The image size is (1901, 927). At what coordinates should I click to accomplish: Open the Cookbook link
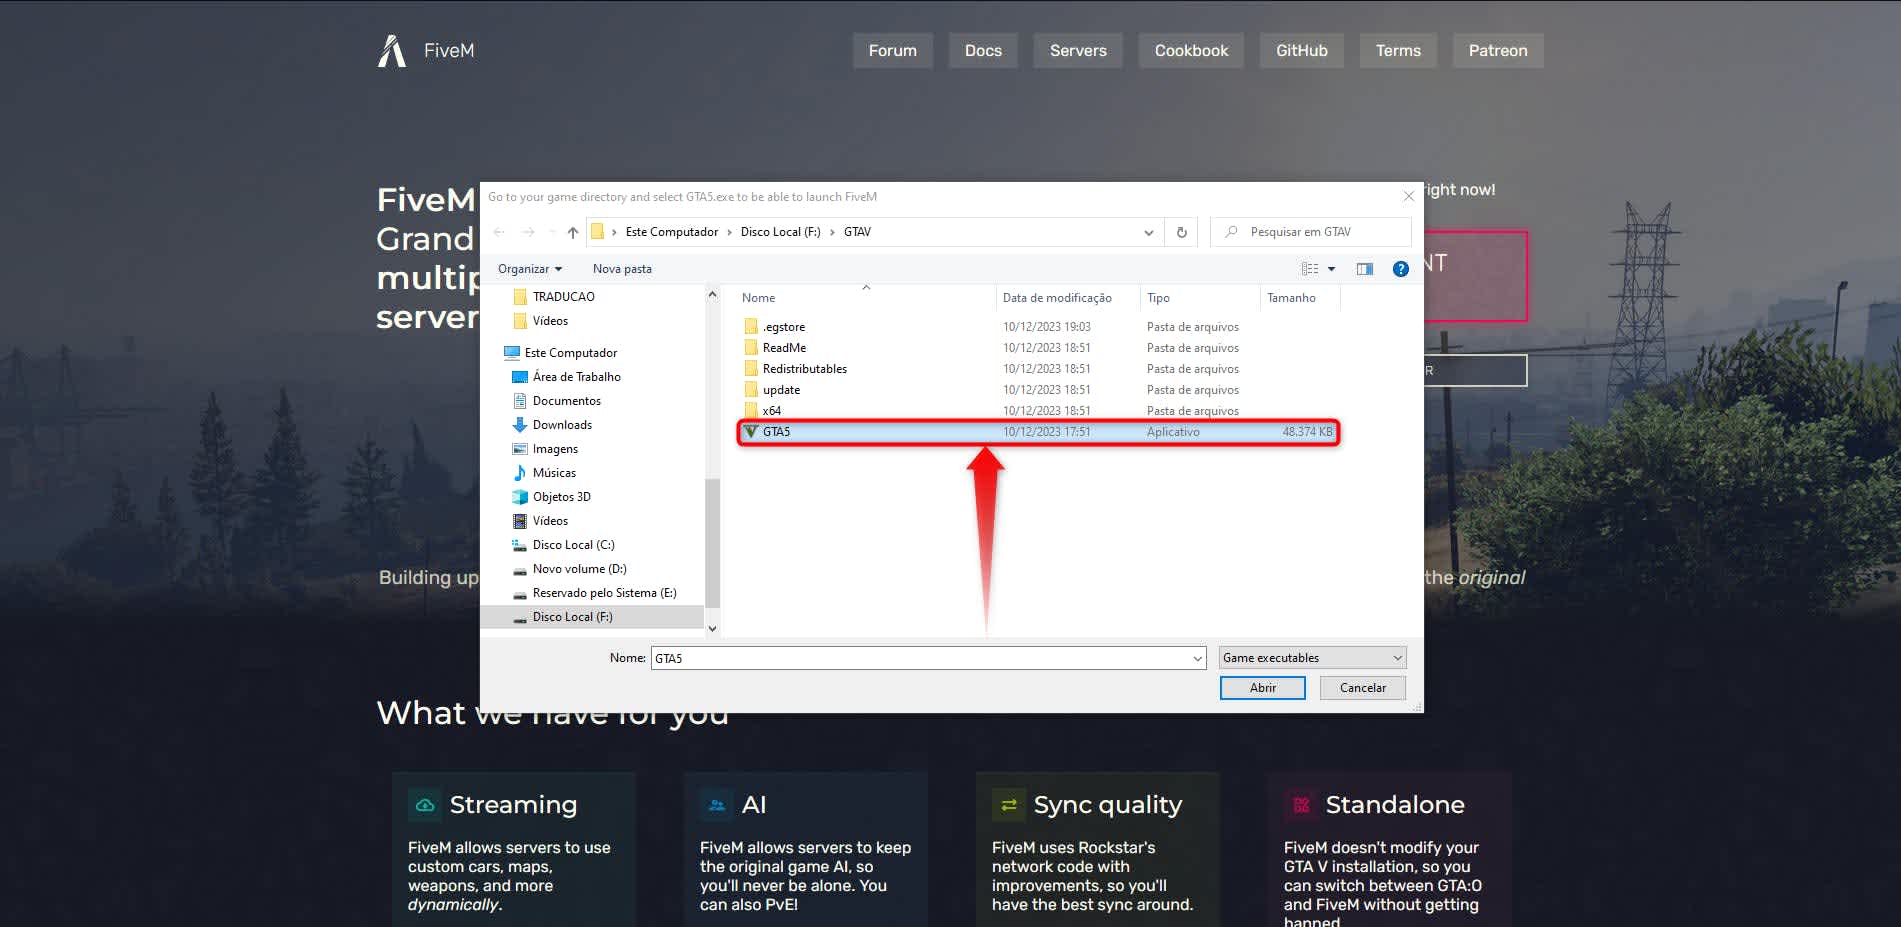point(1191,51)
